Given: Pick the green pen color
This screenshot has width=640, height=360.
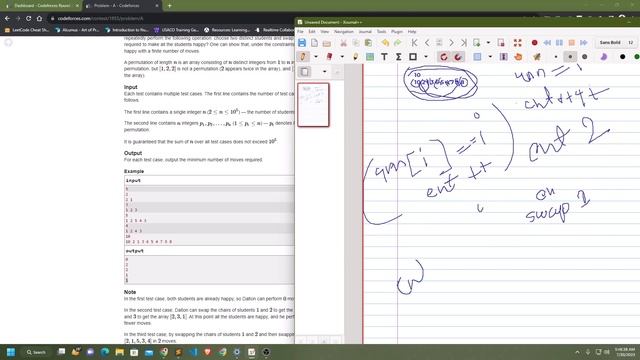Looking at the screenshot, I should pyautogui.click(x=637, y=57).
